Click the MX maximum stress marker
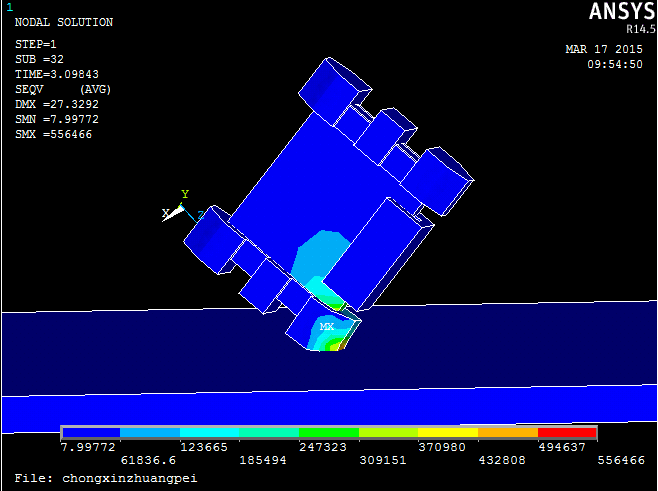This screenshot has width=658, height=491. 327,327
